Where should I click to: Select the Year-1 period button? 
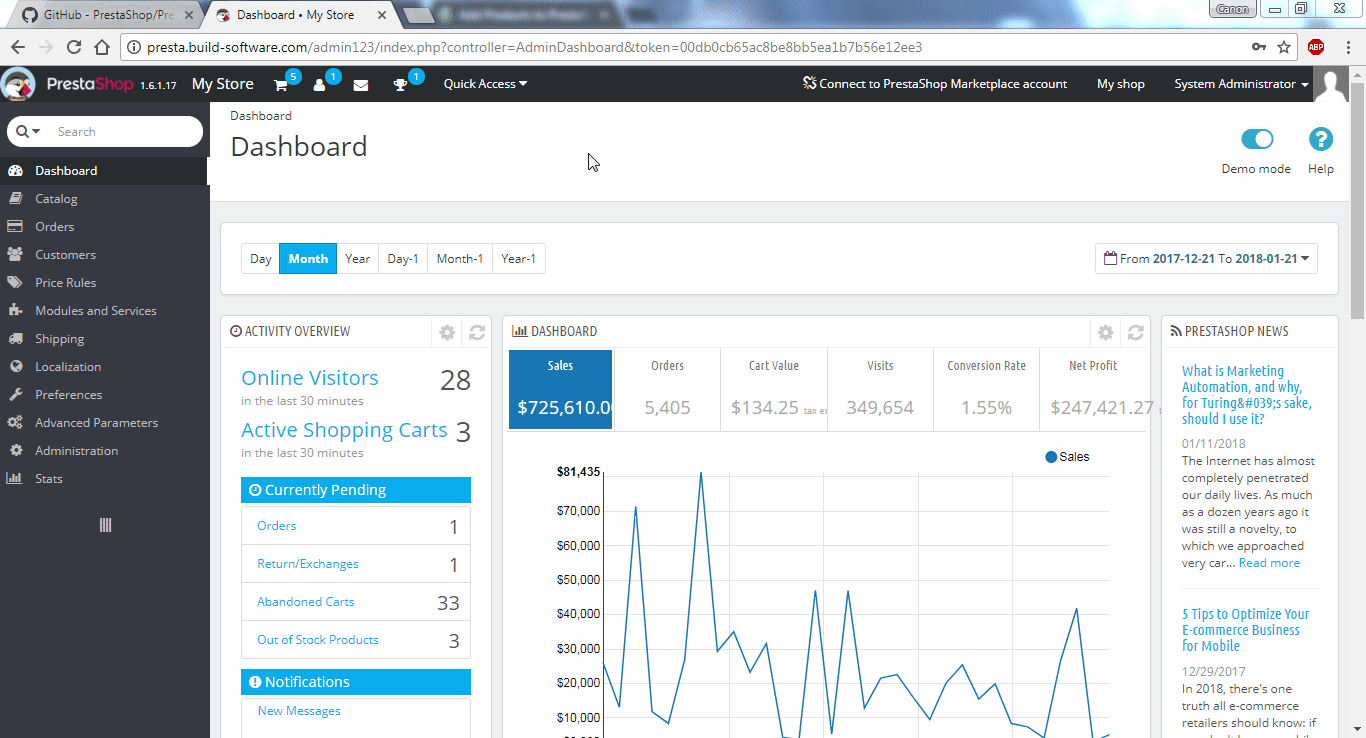click(519, 258)
